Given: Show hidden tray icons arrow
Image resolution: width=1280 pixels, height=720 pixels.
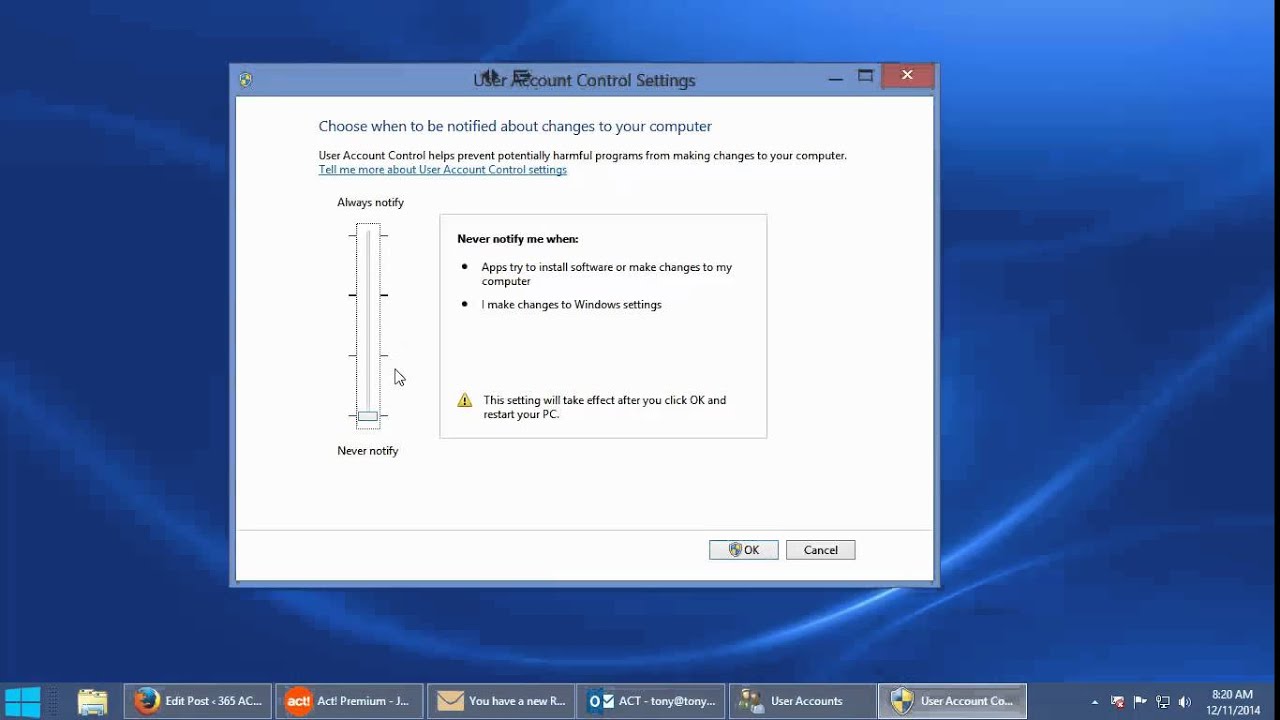Looking at the screenshot, I should pyautogui.click(x=1095, y=702).
